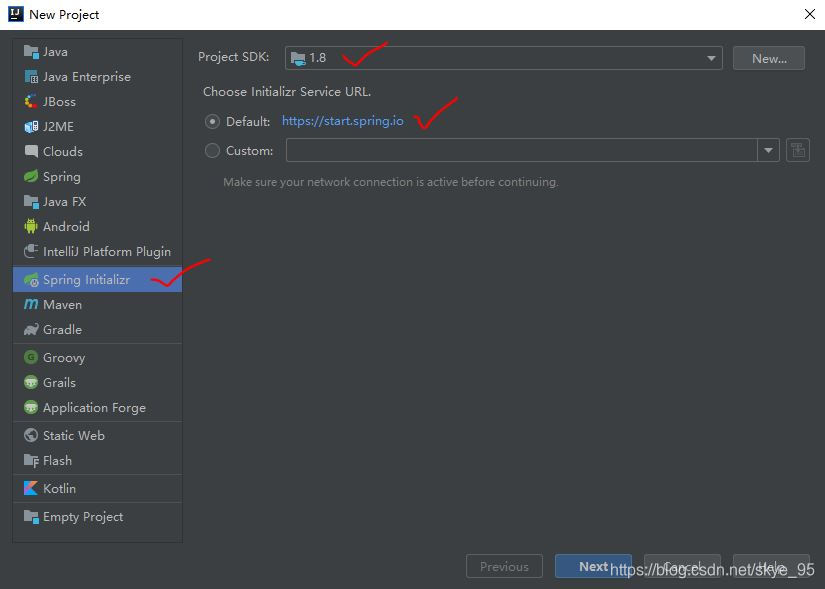Screen dimensions: 825x589
Task: Select the Default service URL radio button
Action: 212,122
